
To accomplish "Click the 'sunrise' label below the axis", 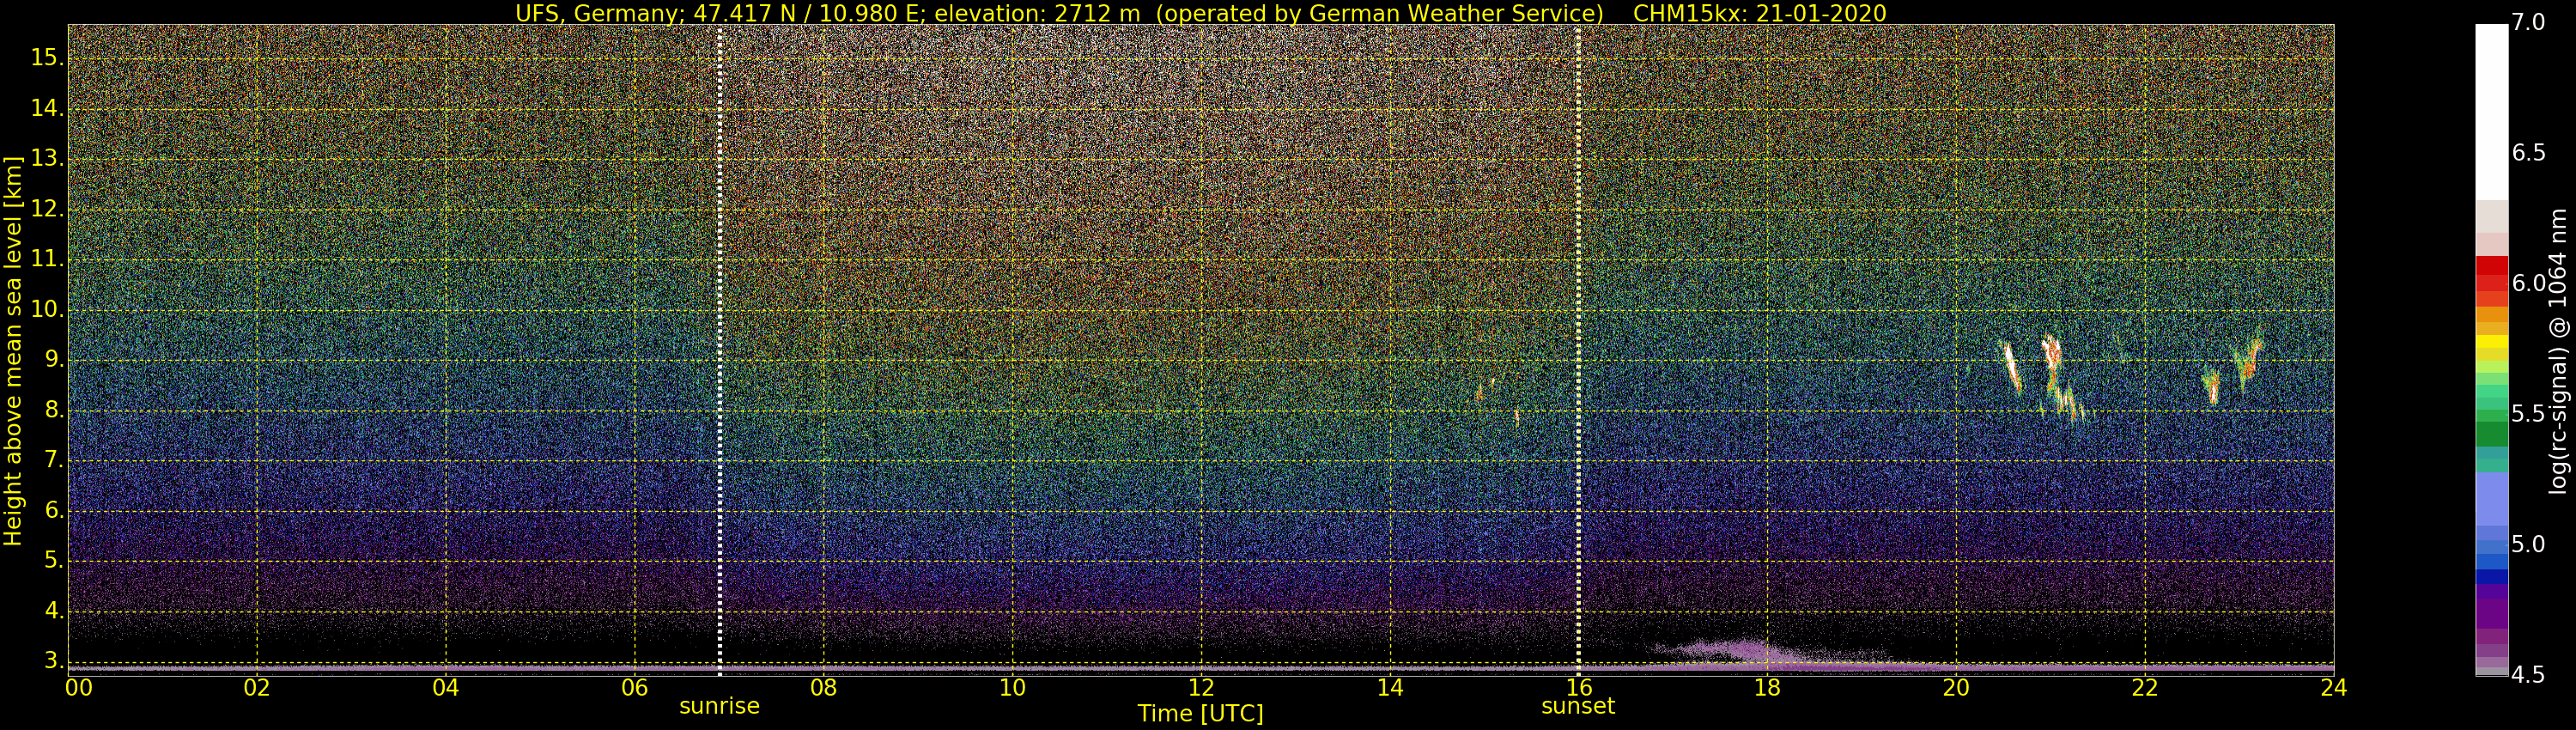I will [x=719, y=706].
